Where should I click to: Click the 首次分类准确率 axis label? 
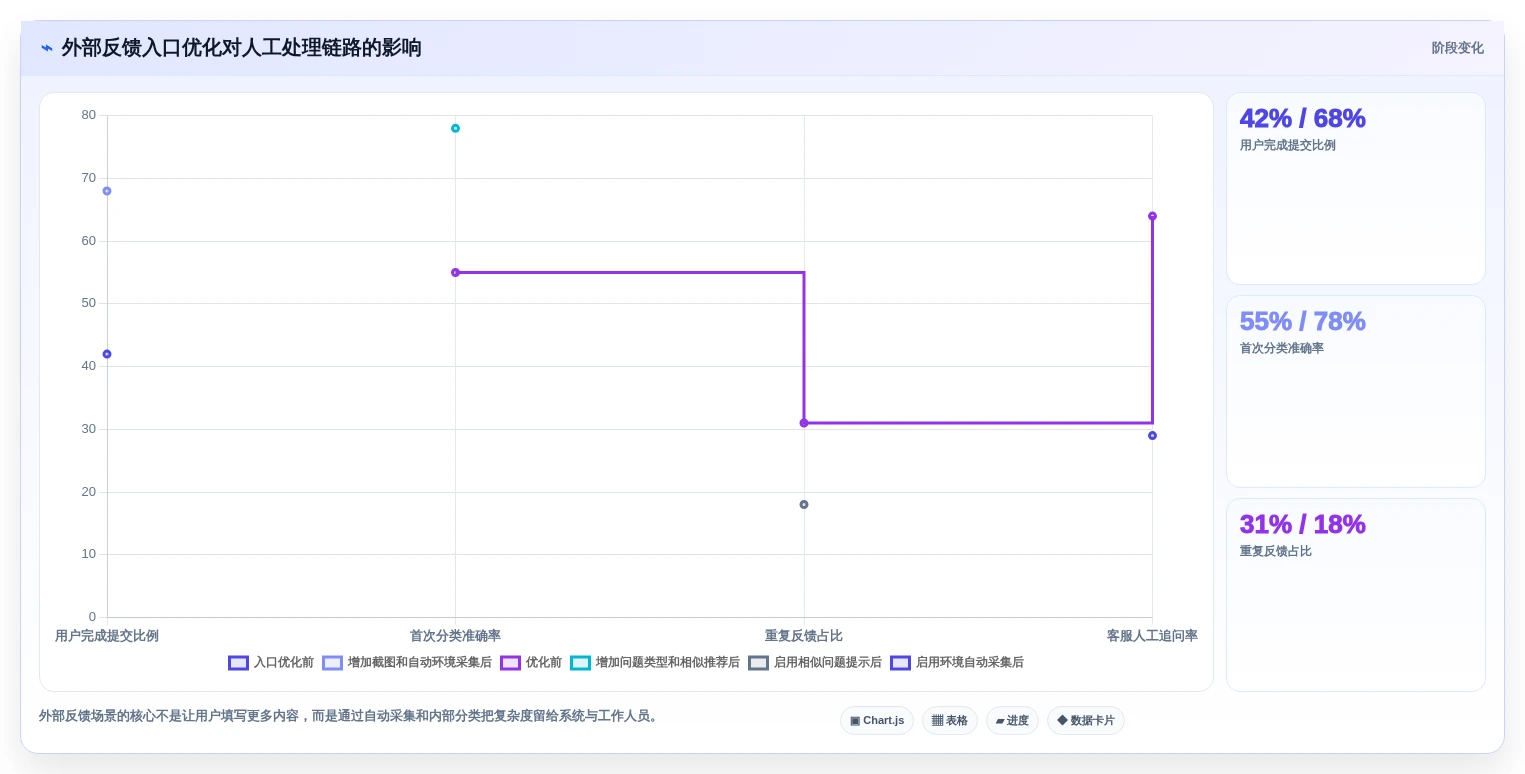455,636
